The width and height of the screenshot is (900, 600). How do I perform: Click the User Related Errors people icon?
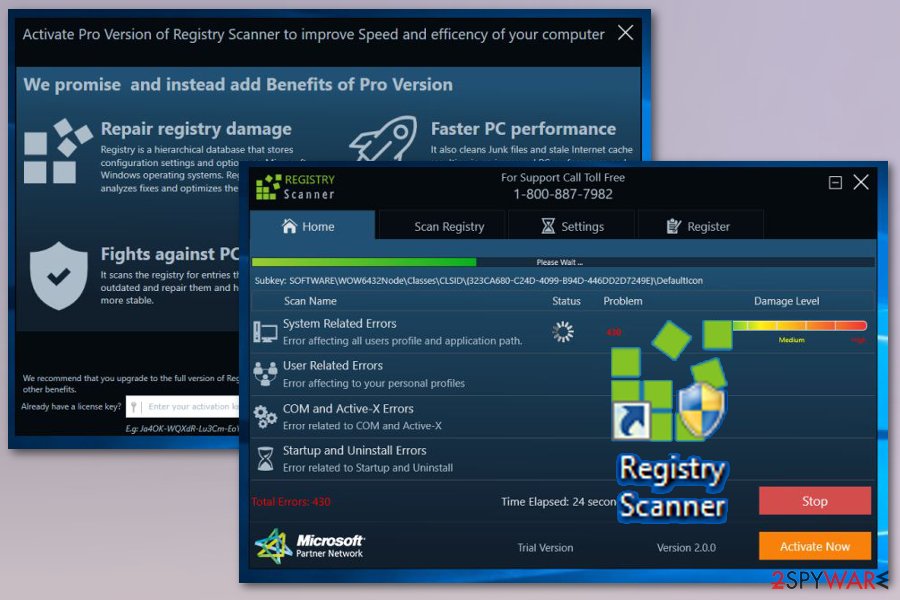tap(265, 374)
